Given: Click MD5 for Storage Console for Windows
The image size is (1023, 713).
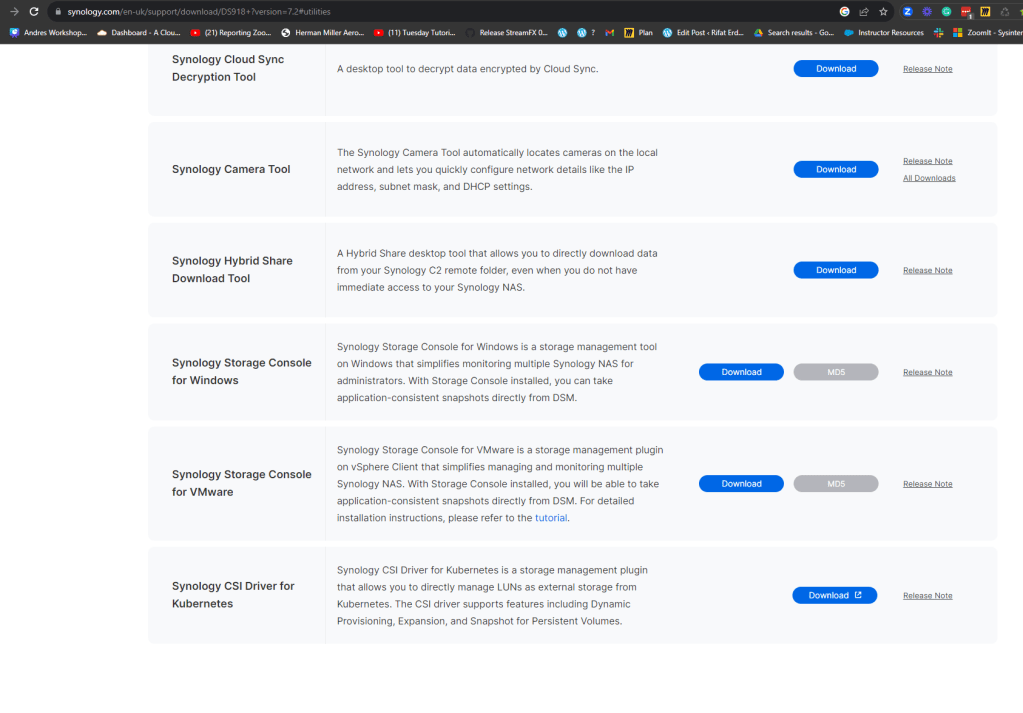Looking at the screenshot, I should [836, 372].
